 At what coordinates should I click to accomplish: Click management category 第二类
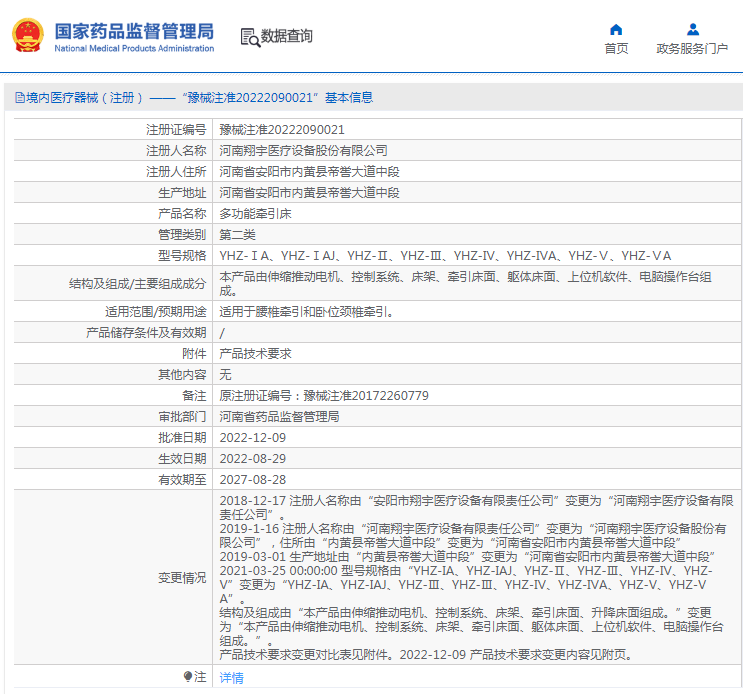click(237, 234)
